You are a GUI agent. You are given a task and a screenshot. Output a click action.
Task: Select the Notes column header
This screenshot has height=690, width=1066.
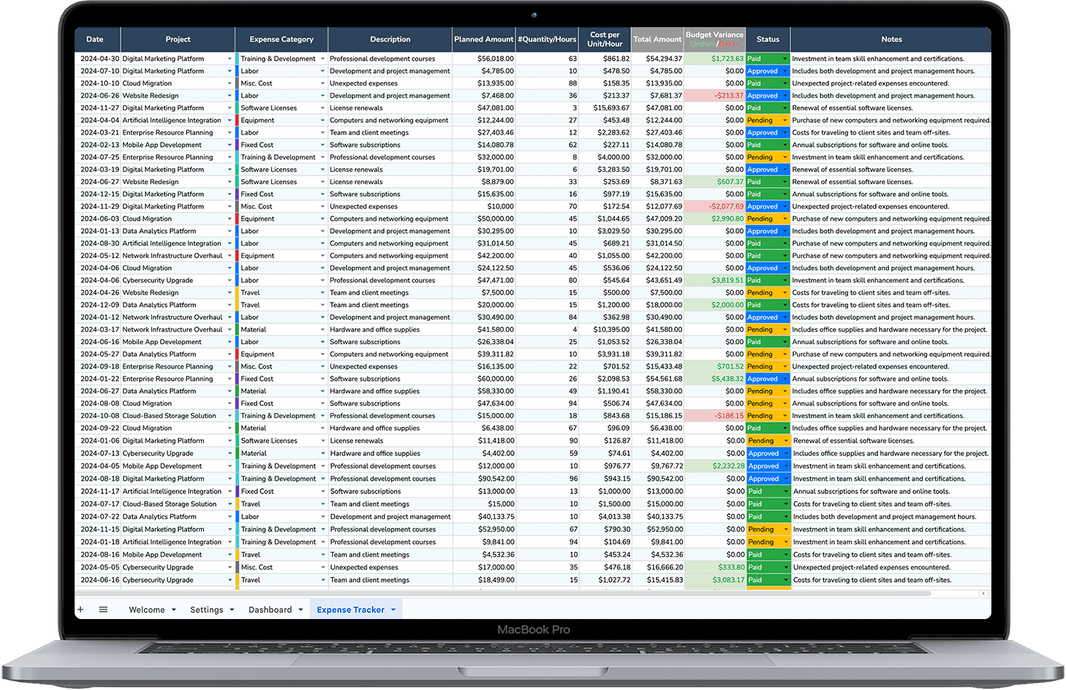891,39
